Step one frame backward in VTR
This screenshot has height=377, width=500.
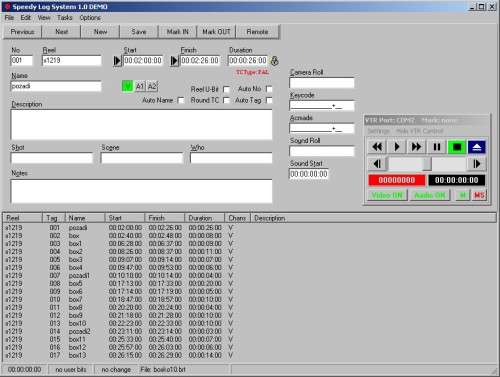point(377,164)
